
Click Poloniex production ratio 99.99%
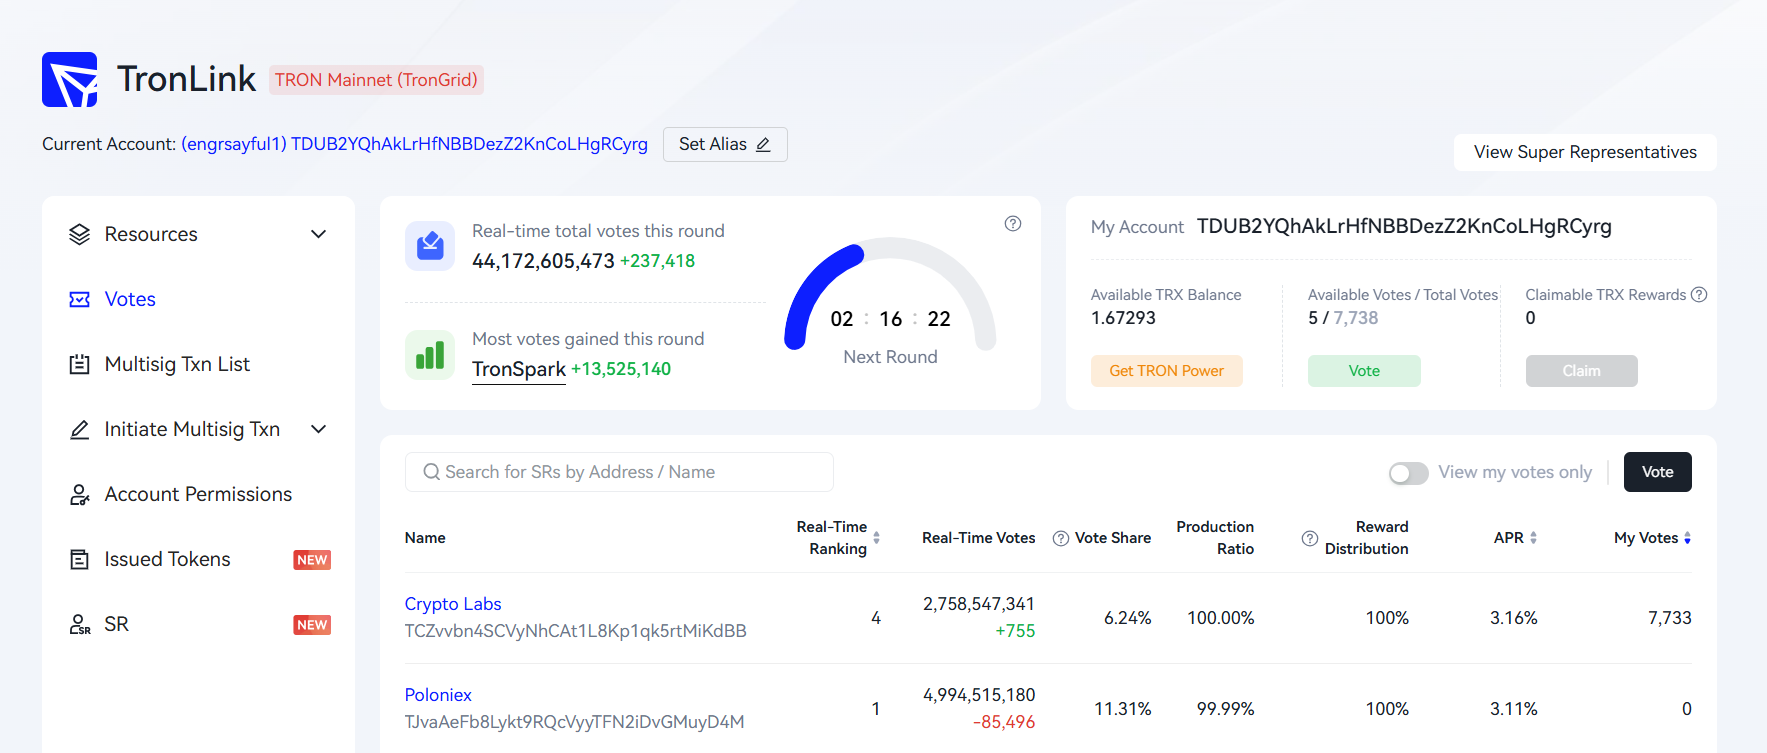click(x=1225, y=709)
